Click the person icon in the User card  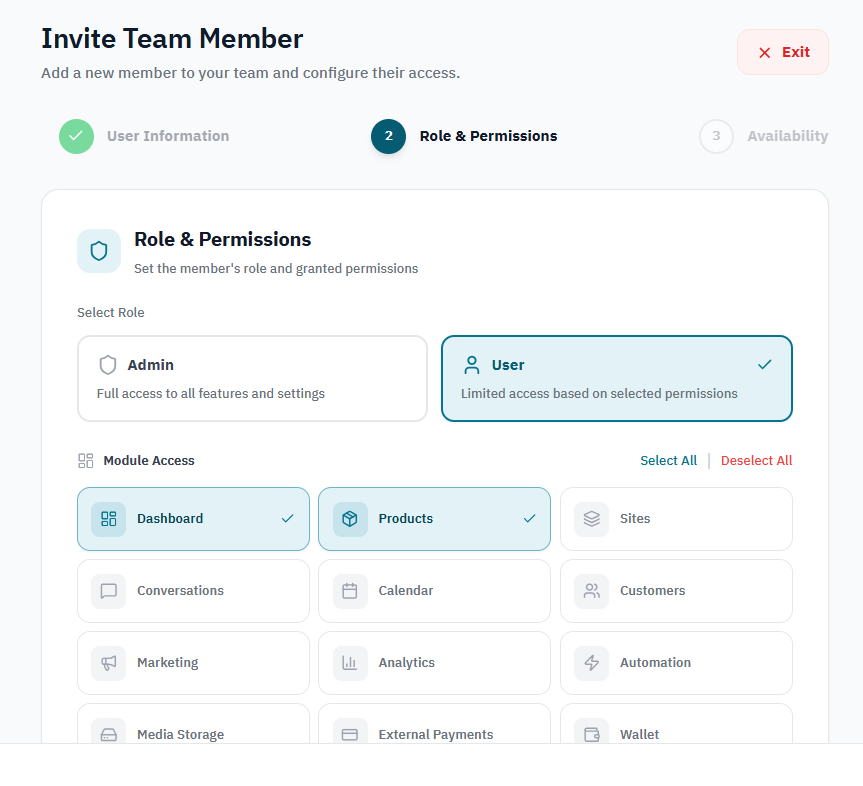[472, 365]
